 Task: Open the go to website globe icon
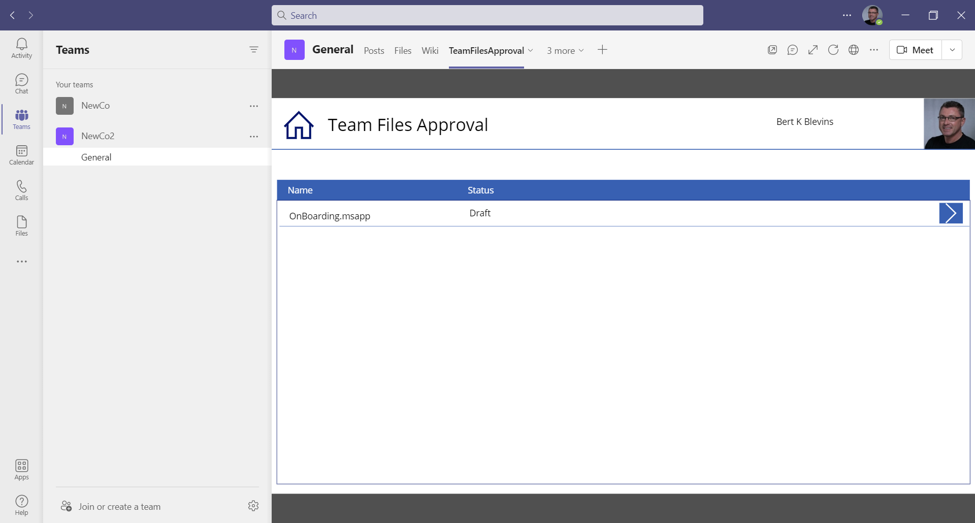853,50
